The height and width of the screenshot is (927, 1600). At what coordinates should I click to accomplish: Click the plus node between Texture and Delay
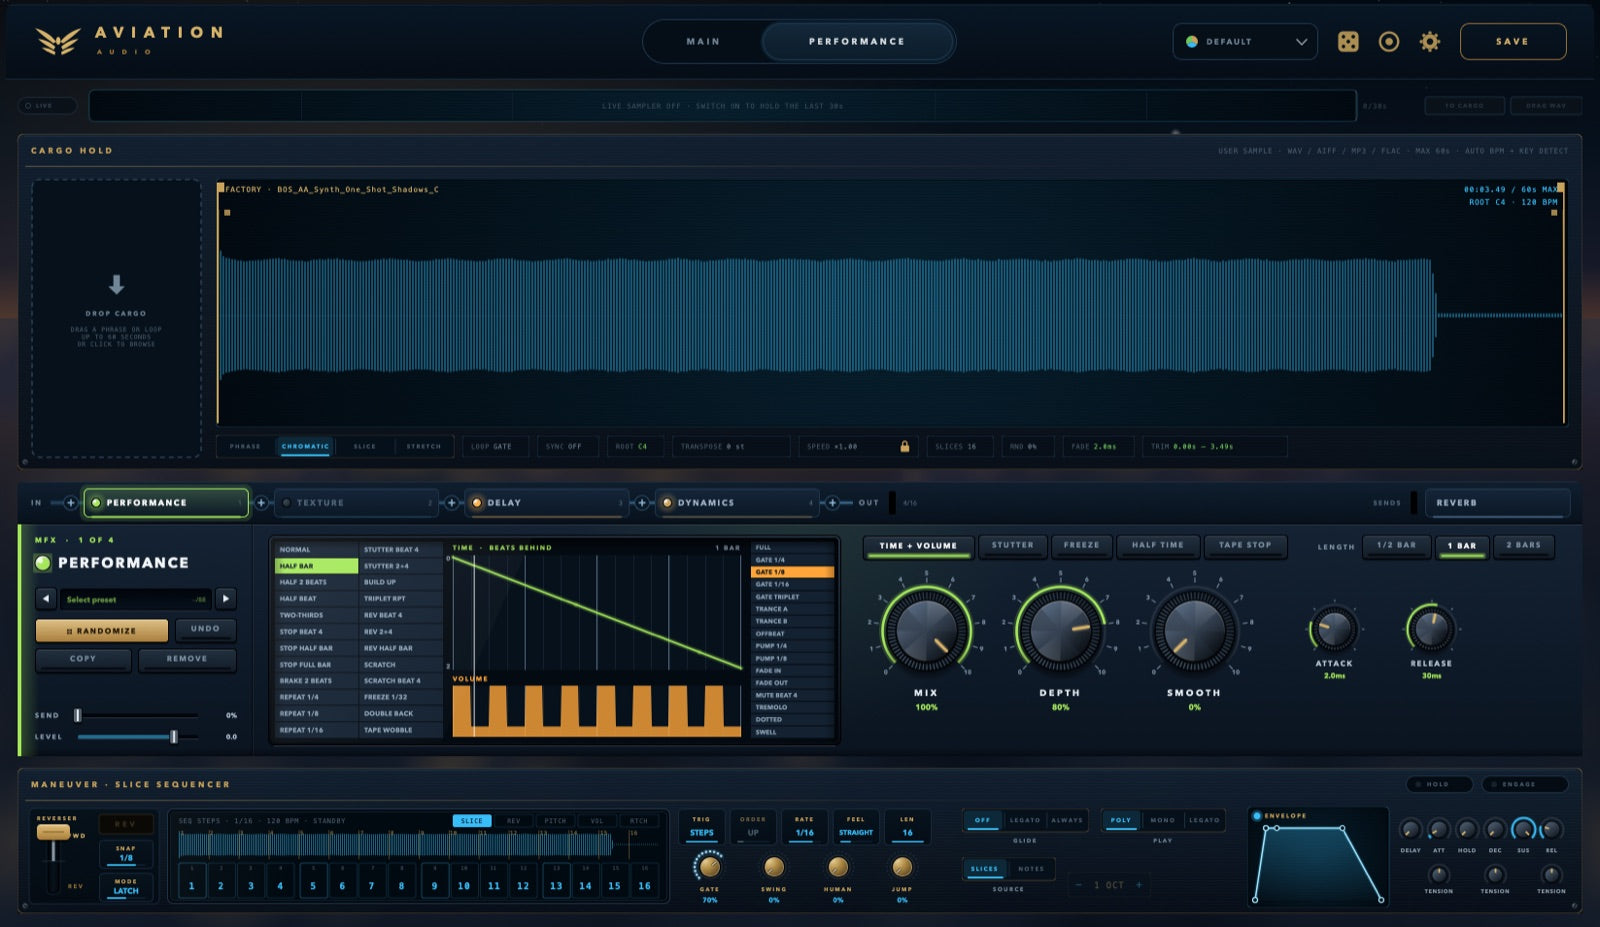(x=451, y=503)
